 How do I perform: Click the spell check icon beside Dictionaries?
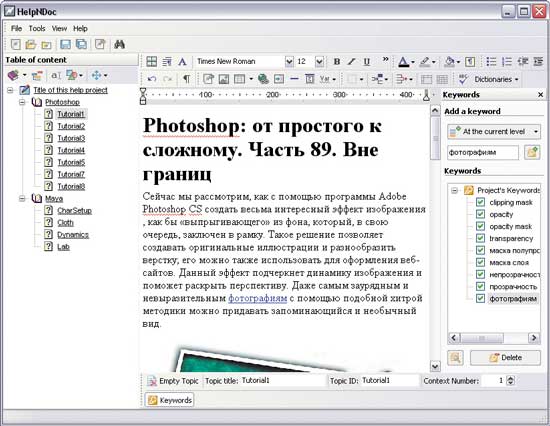(463, 79)
